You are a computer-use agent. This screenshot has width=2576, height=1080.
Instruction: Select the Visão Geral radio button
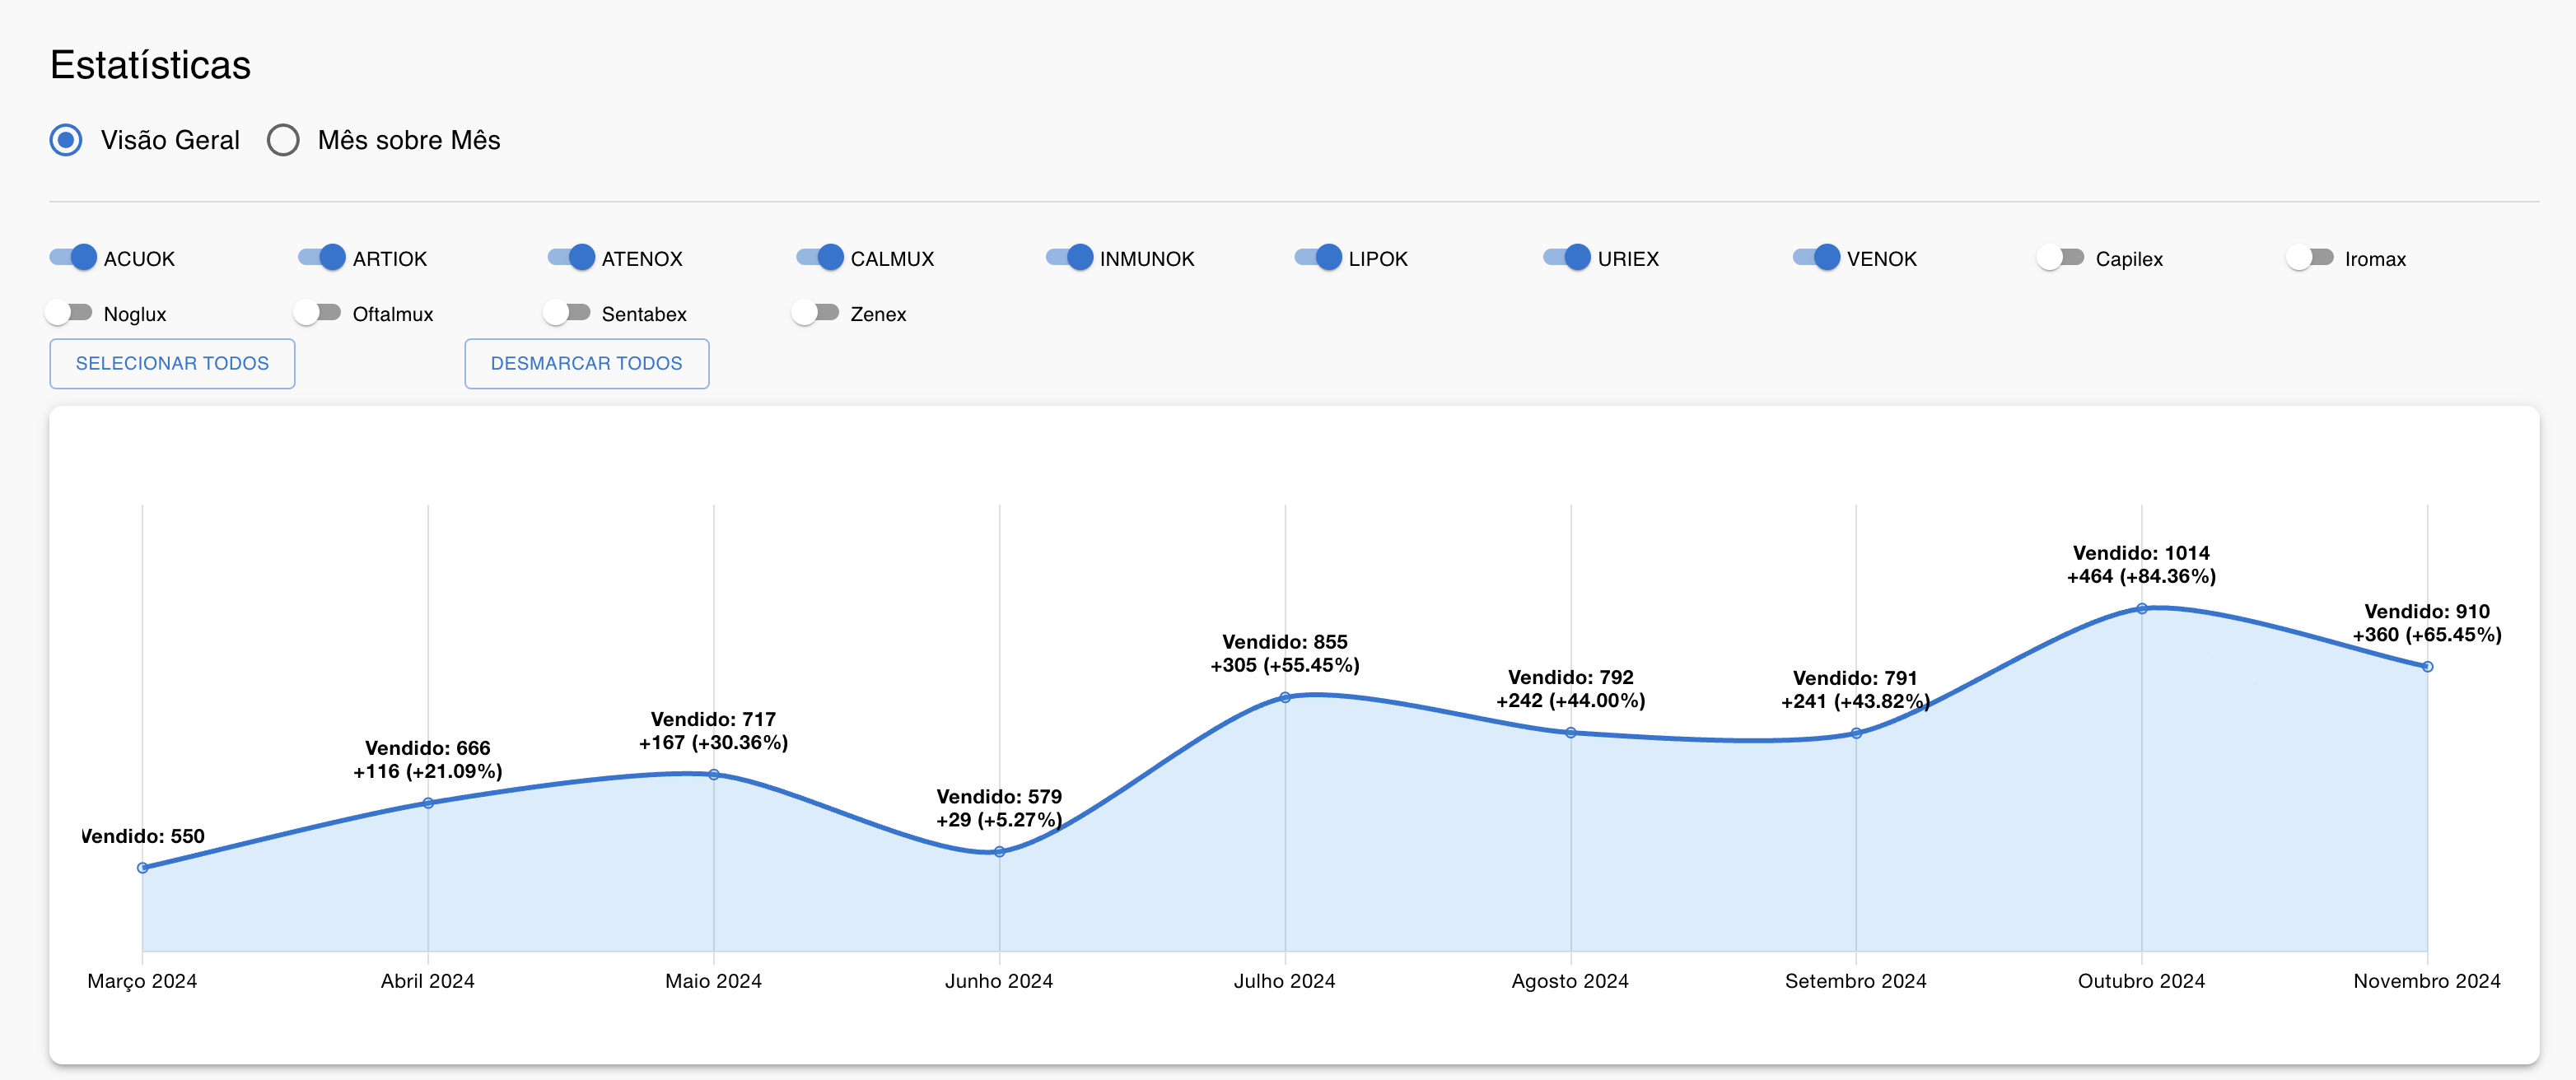click(66, 140)
